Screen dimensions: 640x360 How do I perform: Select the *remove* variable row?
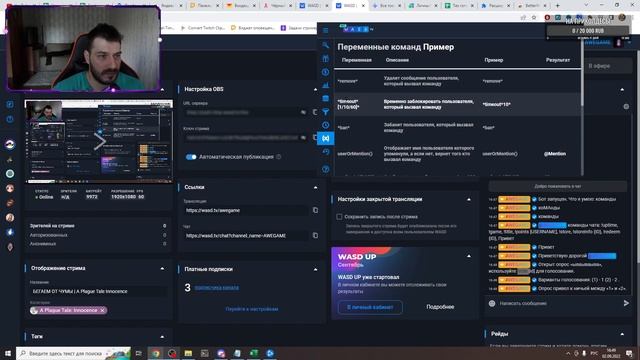click(457, 81)
